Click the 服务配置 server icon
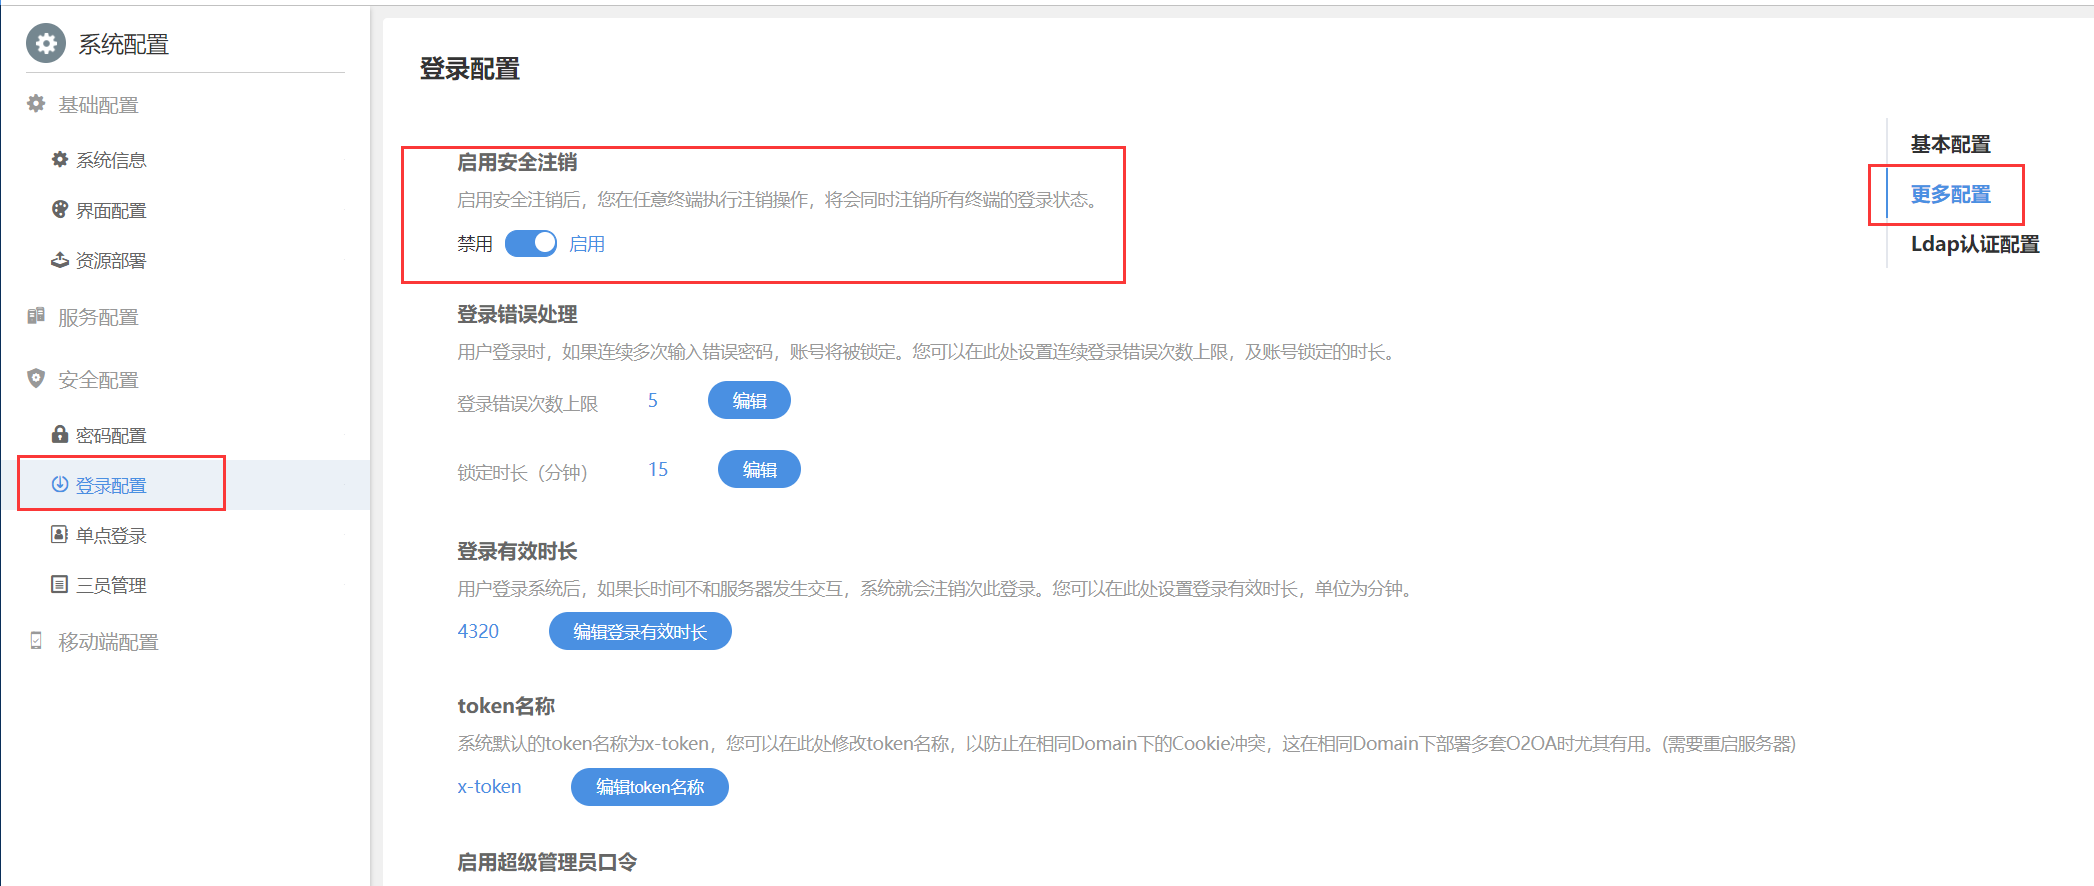Image resolution: width=2094 pixels, height=886 pixels. click(36, 316)
